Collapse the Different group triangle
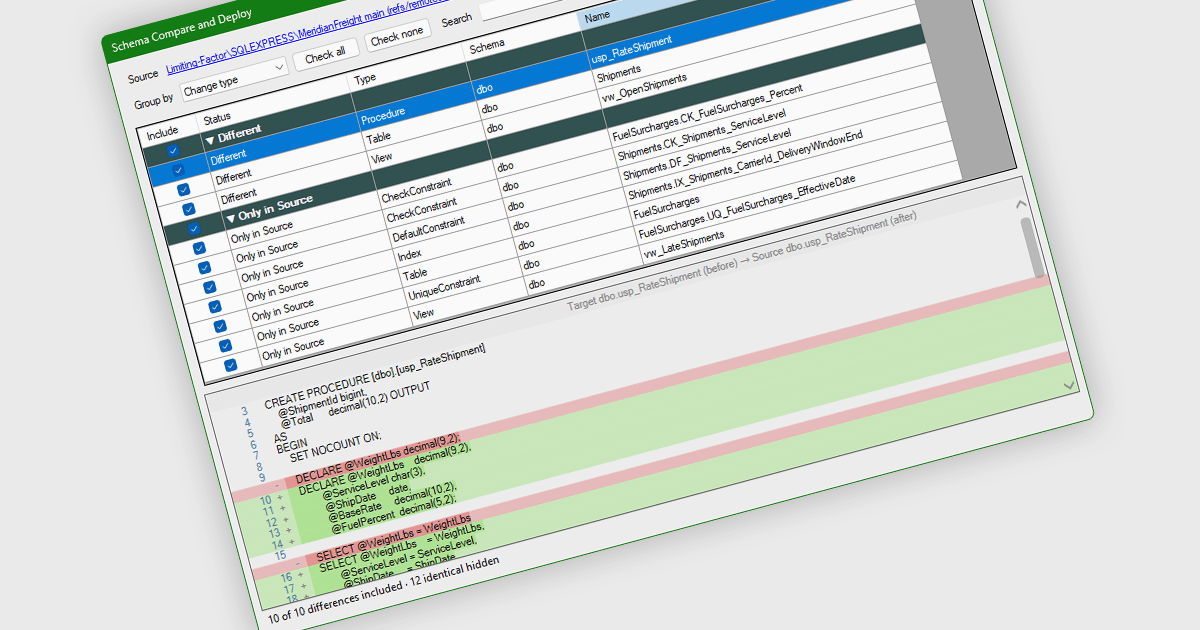The height and width of the screenshot is (630, 1200). tap(209, 139)
